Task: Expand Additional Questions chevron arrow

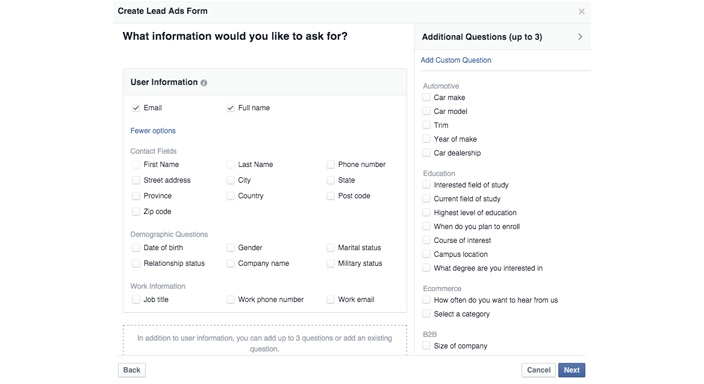Action: click(580, 37)
